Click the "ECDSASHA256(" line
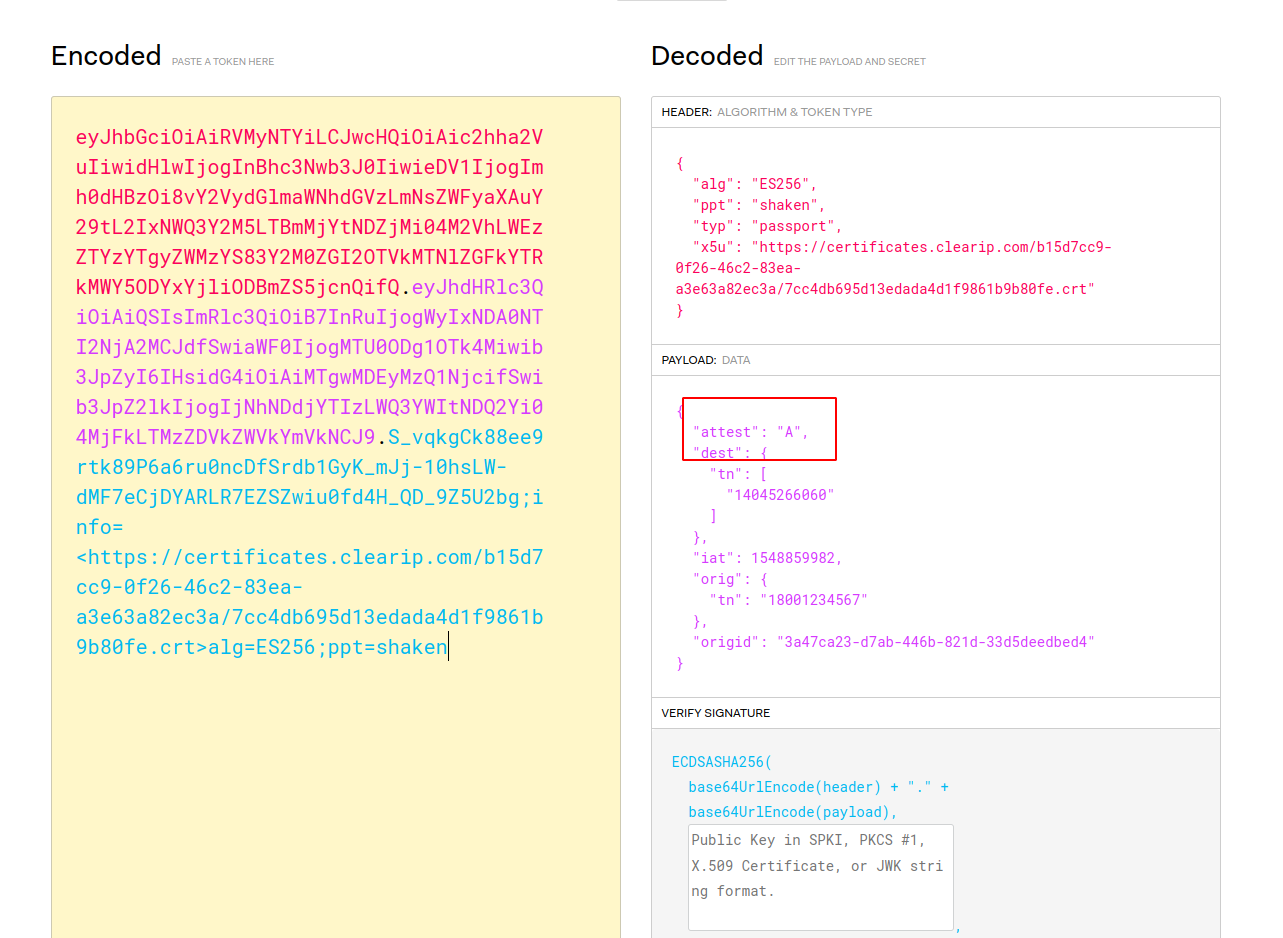The height and width of the screenshot is (938, 1283). (722, 762)
